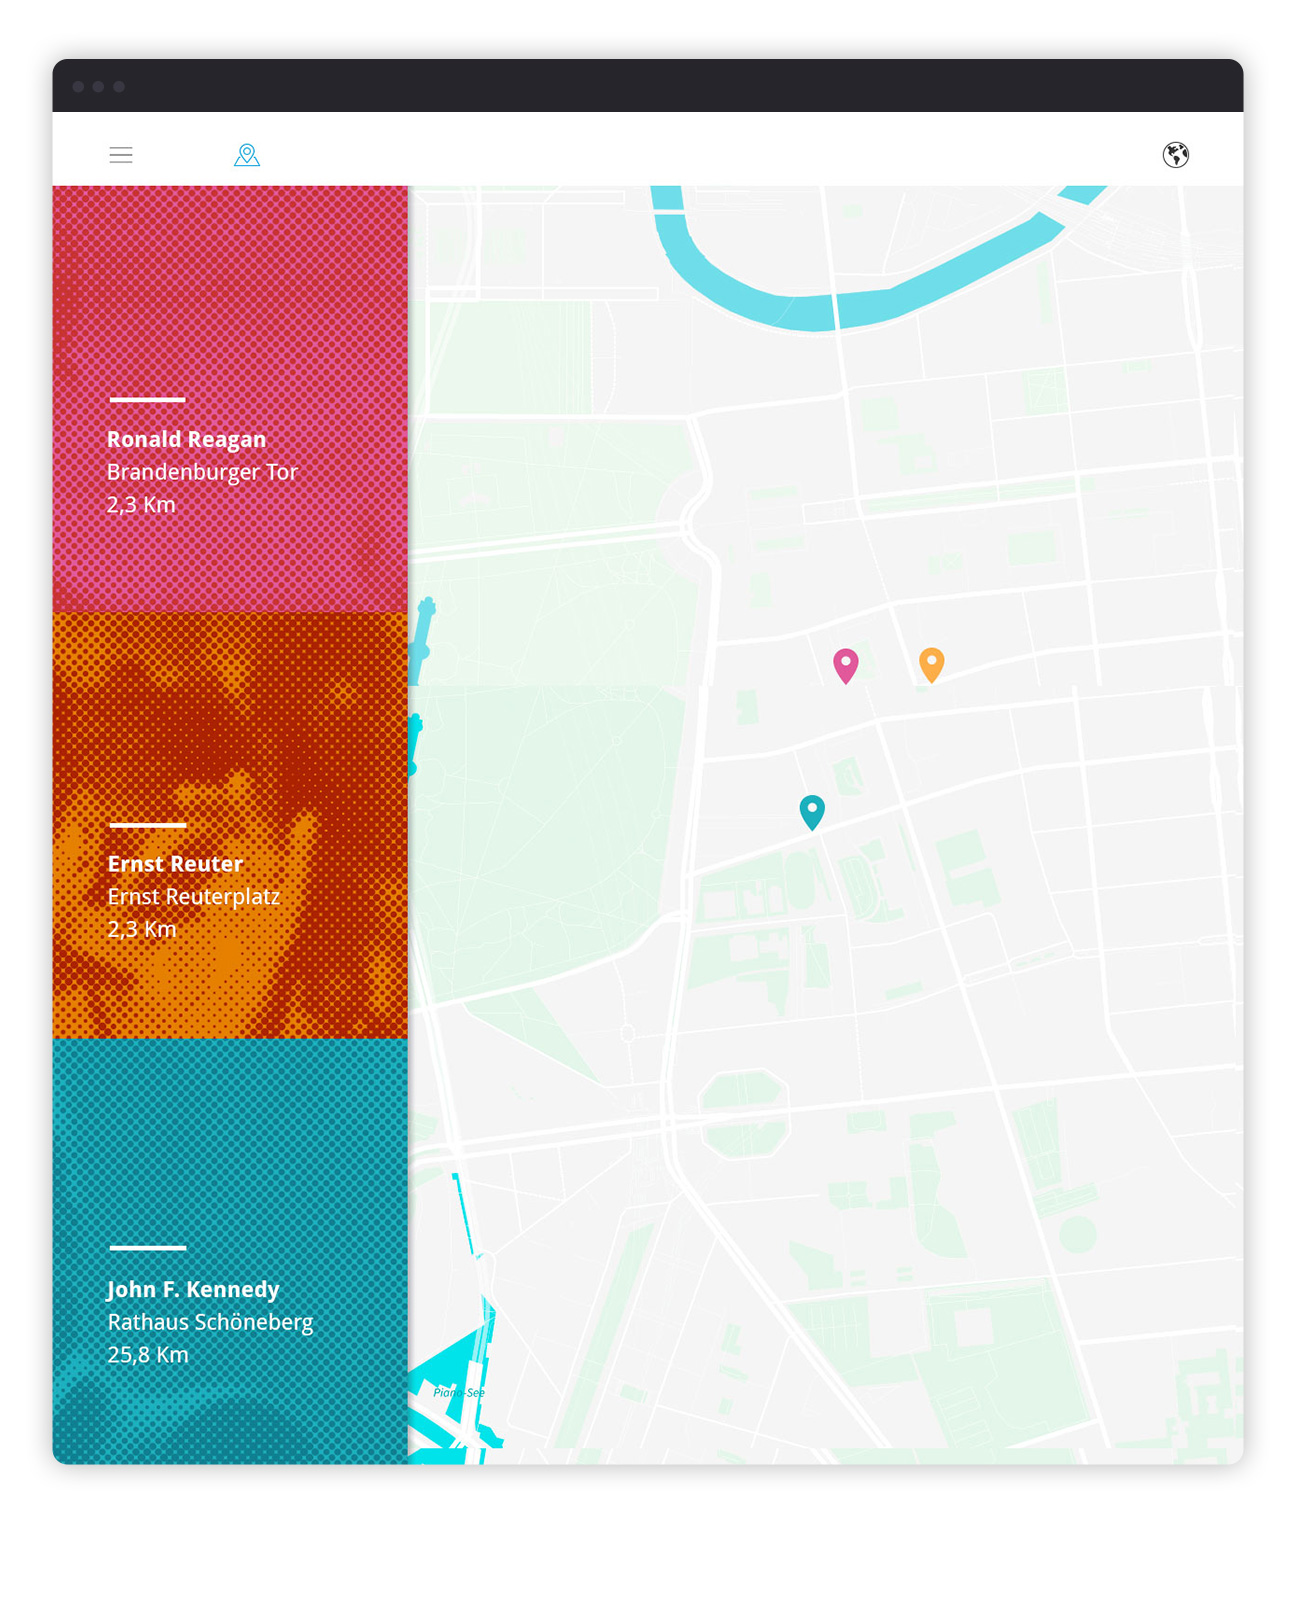Click the Piano-See map label
Image resolution: width=1296 pixels, height=1600 pixels.
(459, 1392)
